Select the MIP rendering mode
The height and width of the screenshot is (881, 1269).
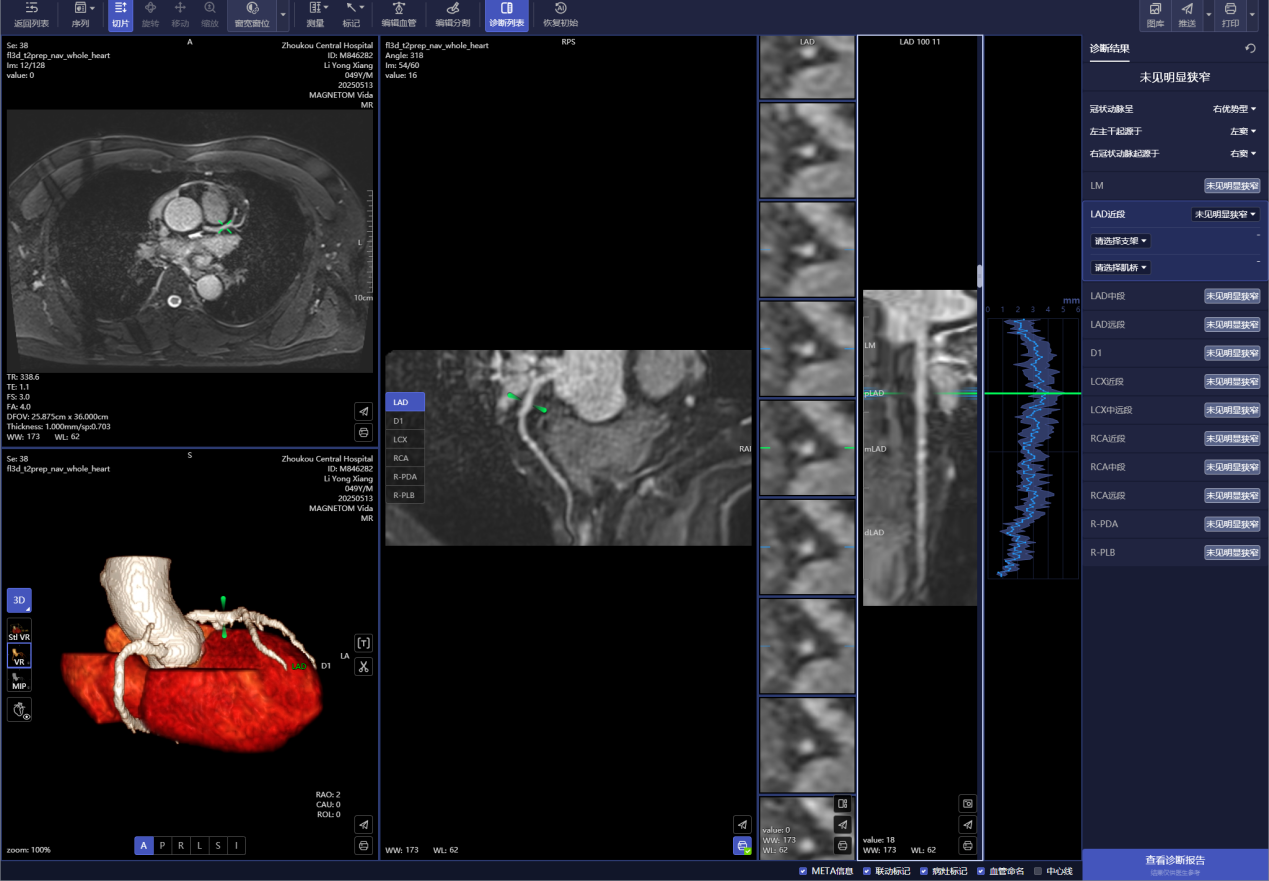tap(19, 680)
